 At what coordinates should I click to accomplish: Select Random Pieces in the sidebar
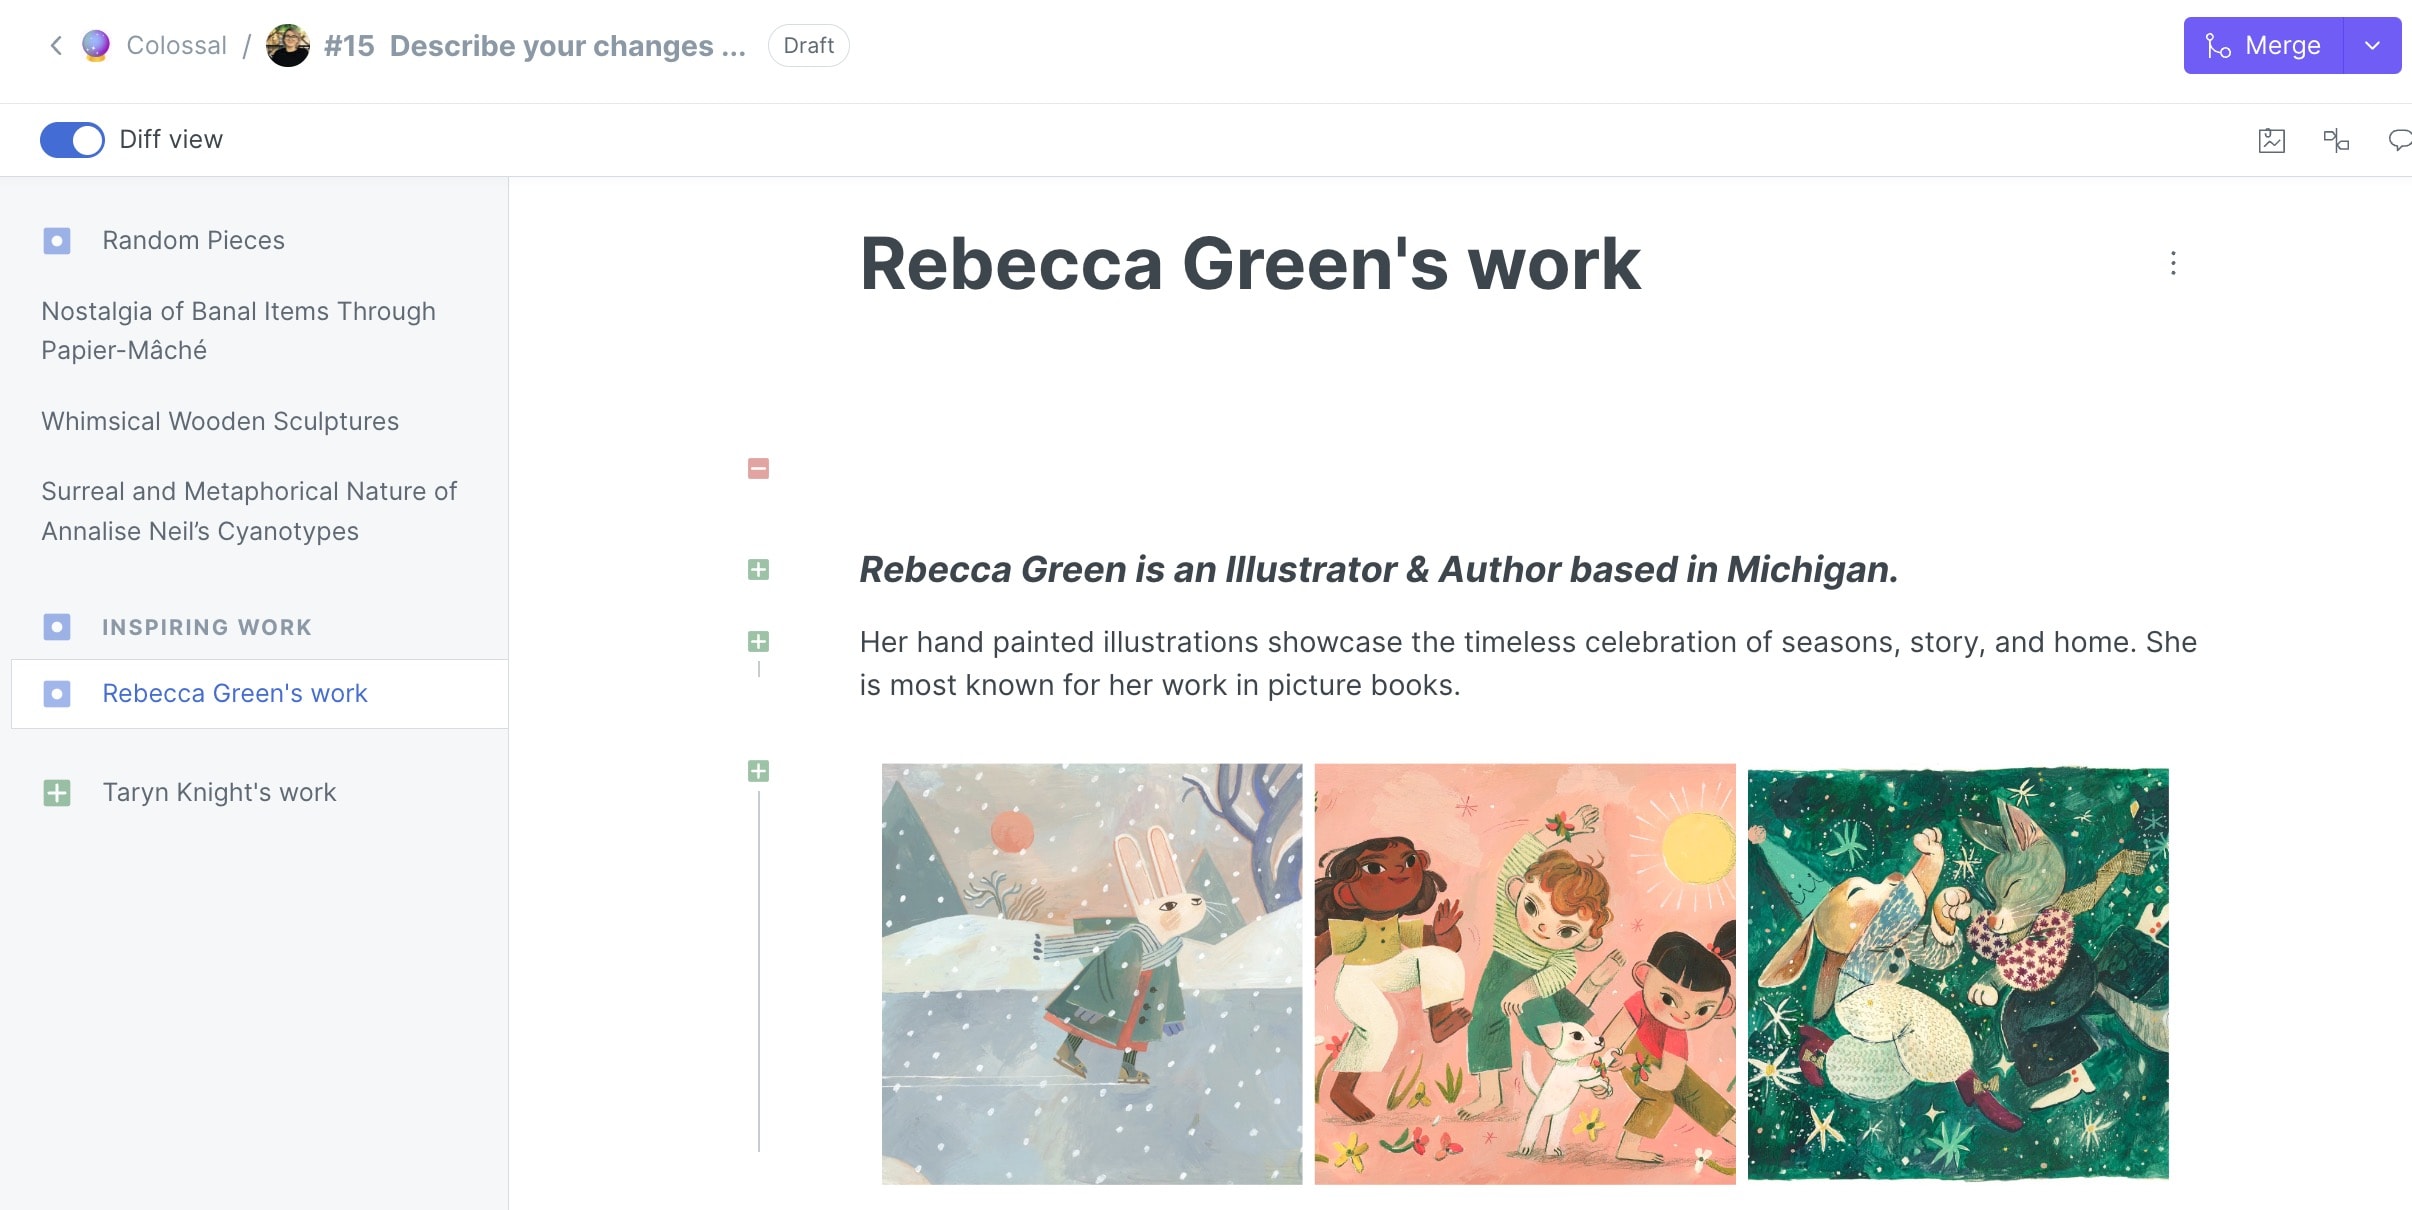tap(193, 240)
